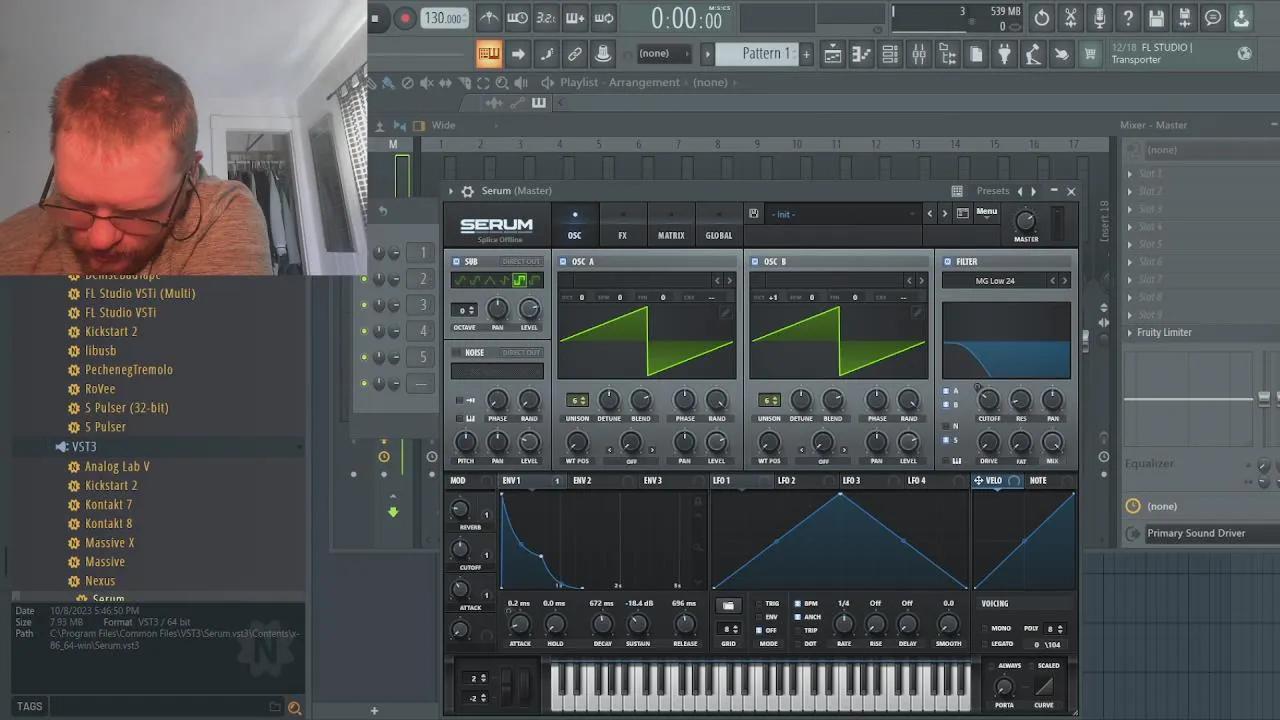Click the Serum preset save disk icon
Image resolution: width=1280 pixels, height=720 pixels.
pos(754,214)
